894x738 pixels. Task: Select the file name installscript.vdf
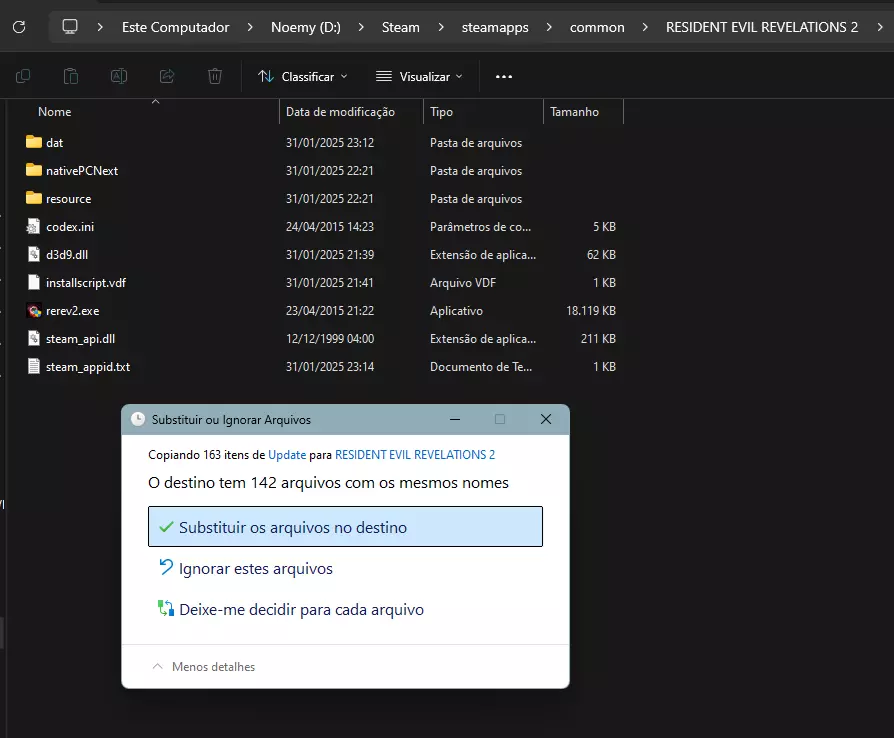coord(86,283)
